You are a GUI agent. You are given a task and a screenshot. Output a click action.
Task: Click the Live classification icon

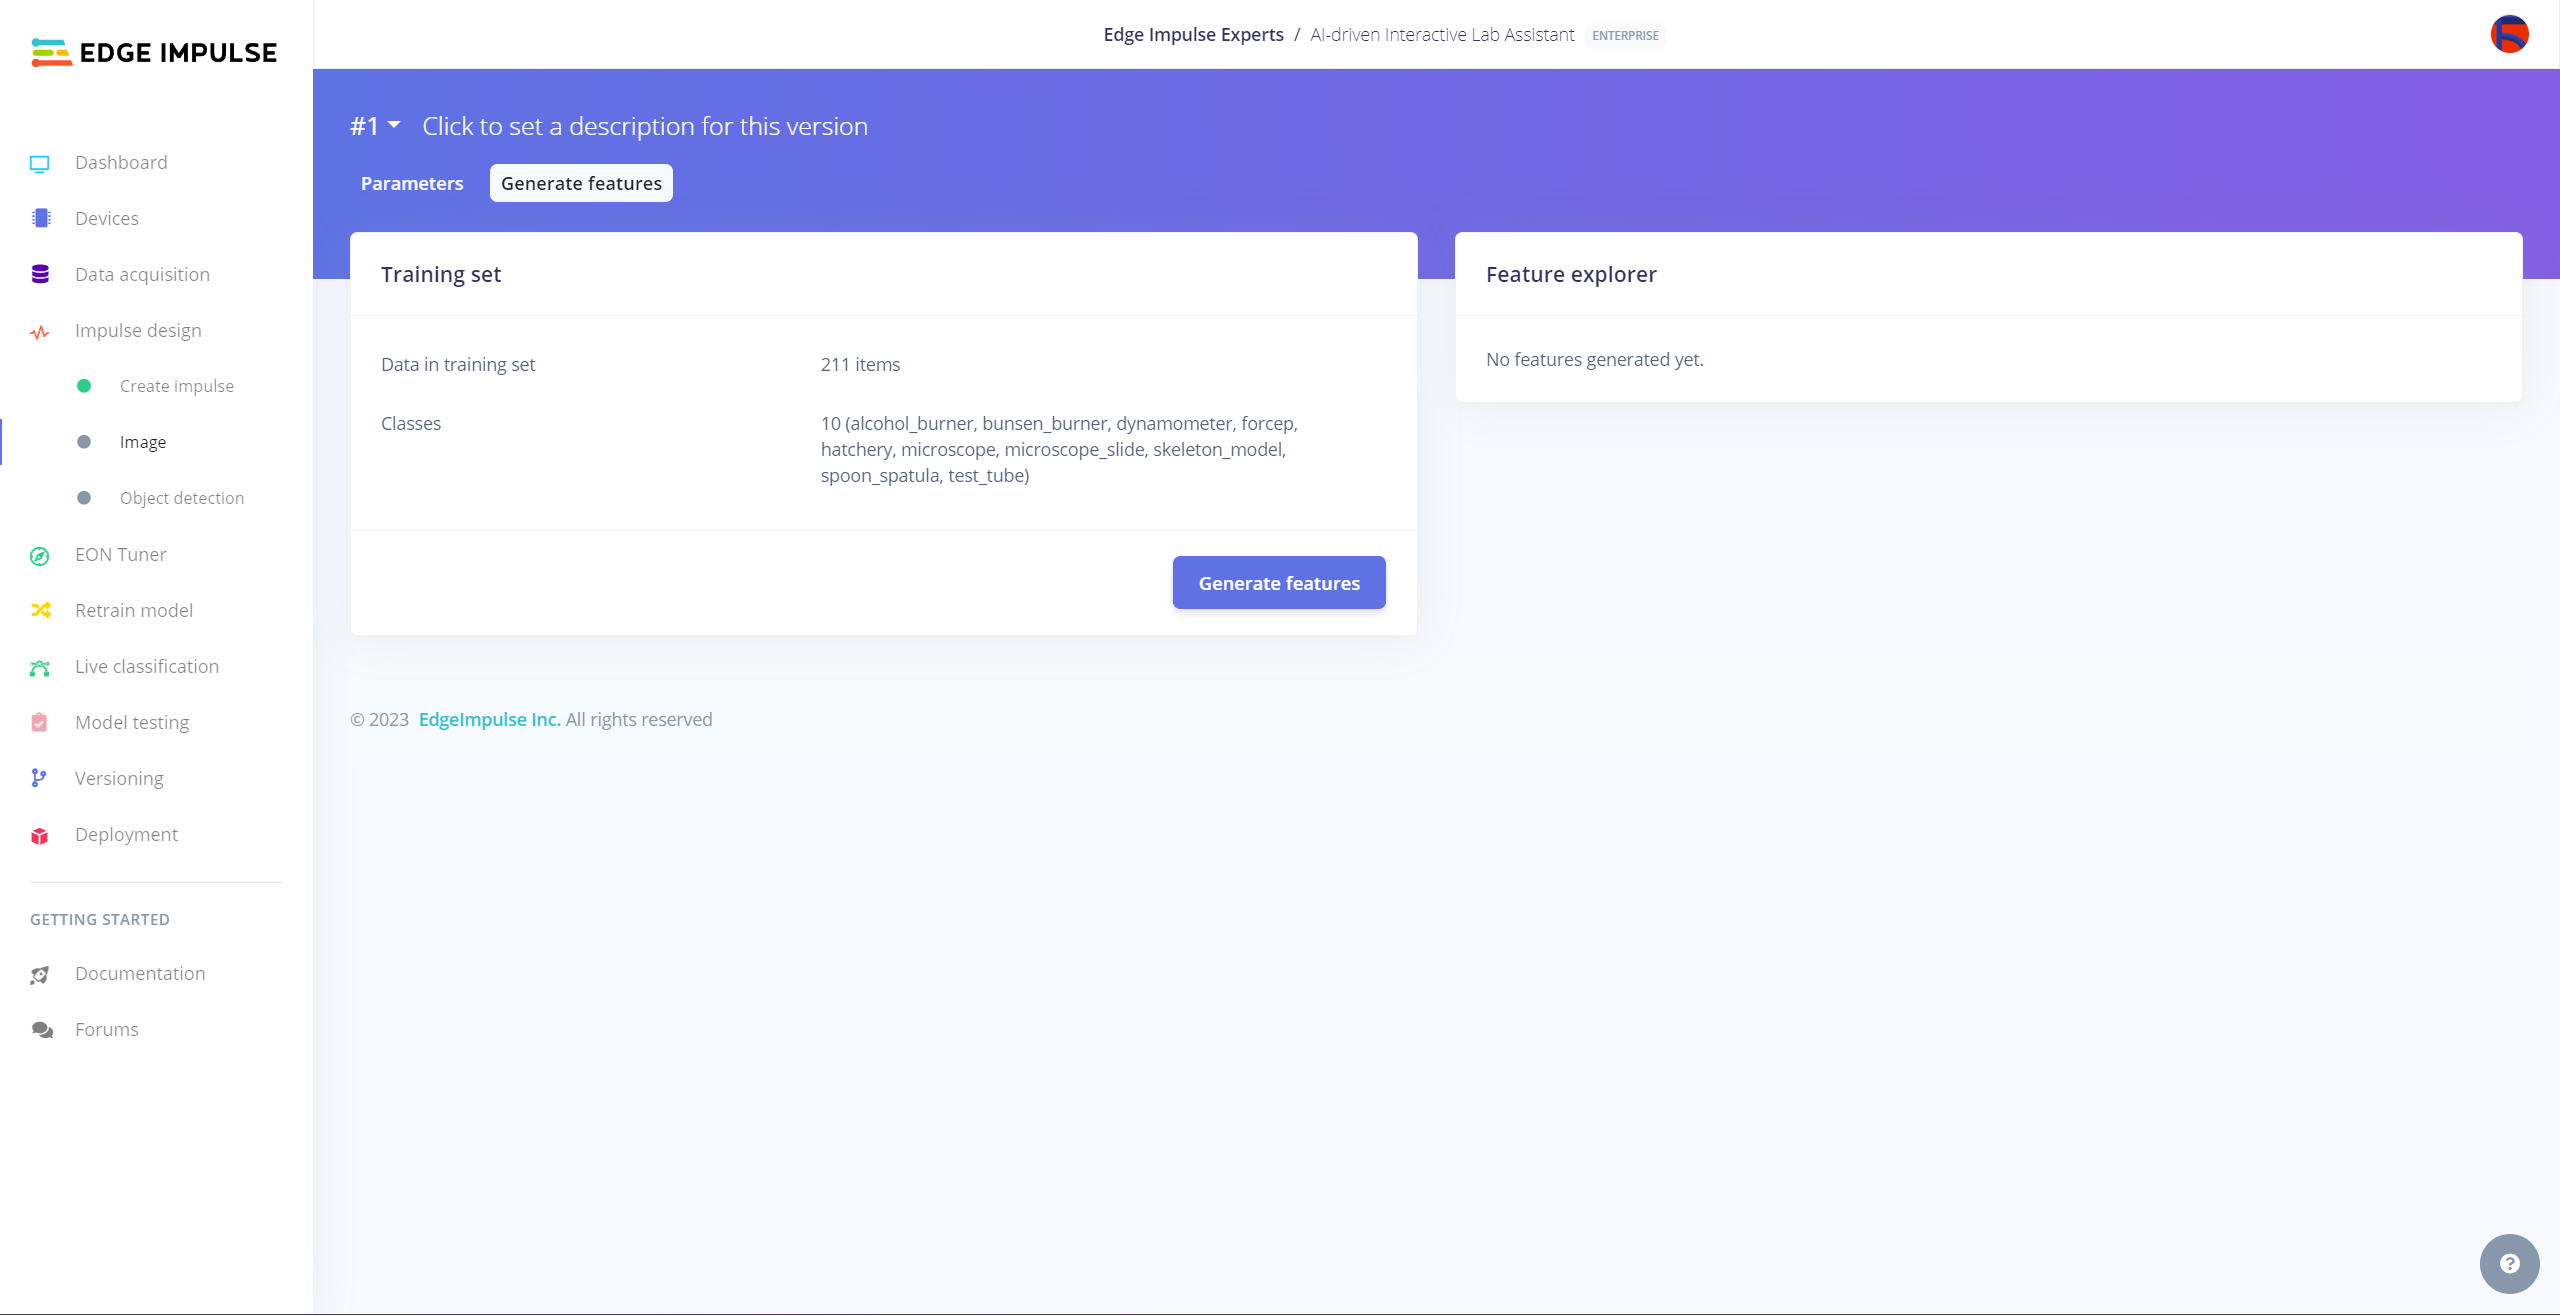click(x=40, y=667)
